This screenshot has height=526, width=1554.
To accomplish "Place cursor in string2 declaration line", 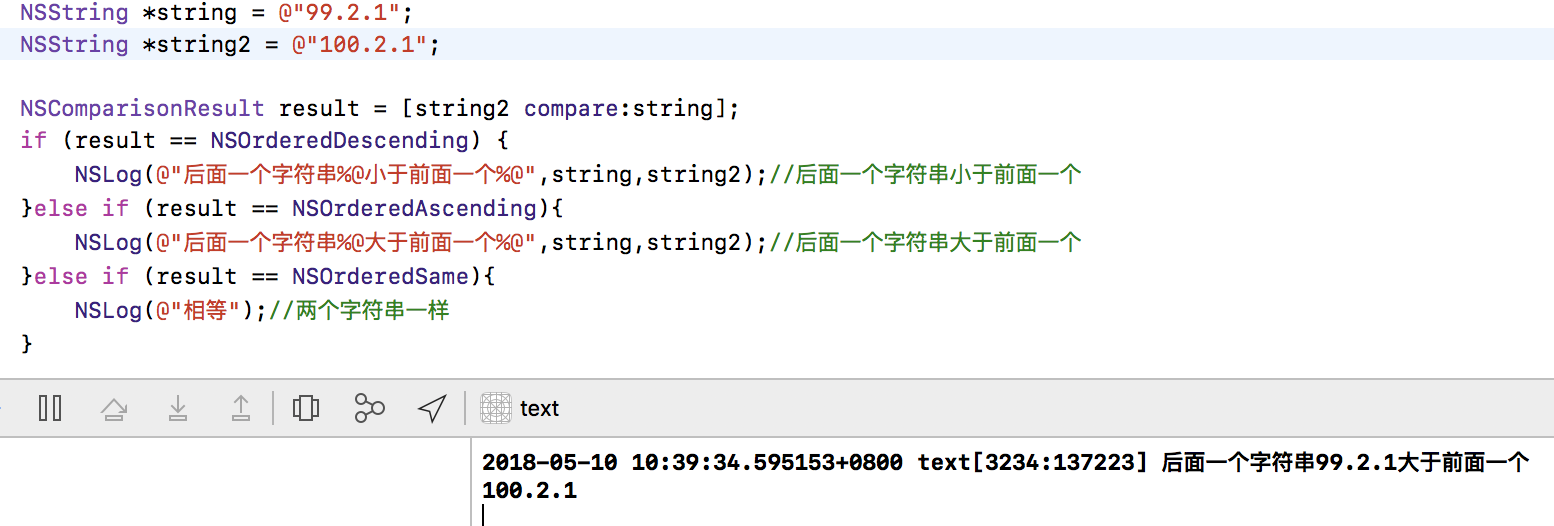I will (x=777, y=44).
